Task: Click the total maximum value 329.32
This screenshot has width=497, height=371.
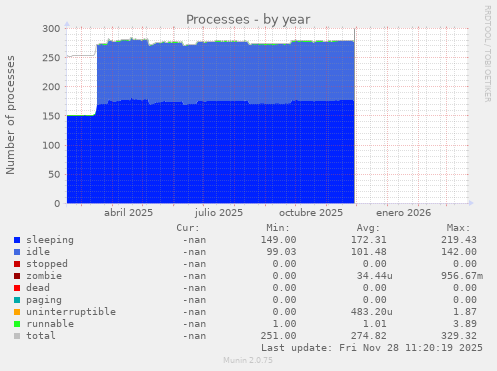Action: 459,336
